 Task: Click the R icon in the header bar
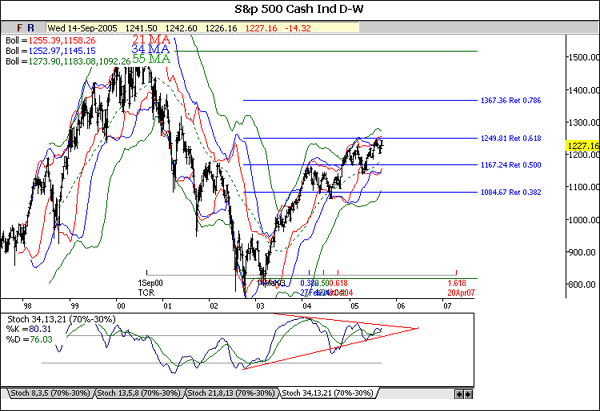[31, 28]
